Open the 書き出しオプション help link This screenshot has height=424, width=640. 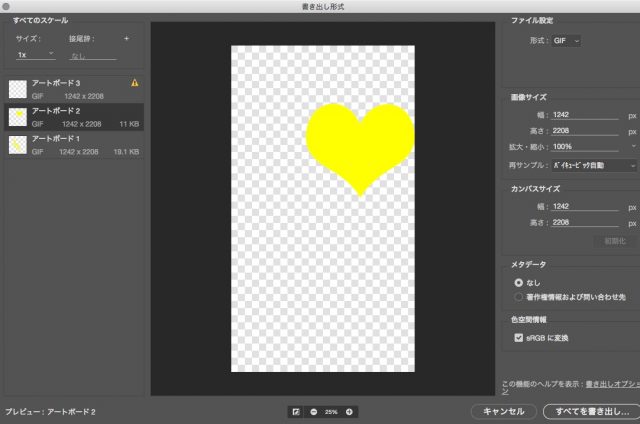pyautogui.click(x=611, y=384)
